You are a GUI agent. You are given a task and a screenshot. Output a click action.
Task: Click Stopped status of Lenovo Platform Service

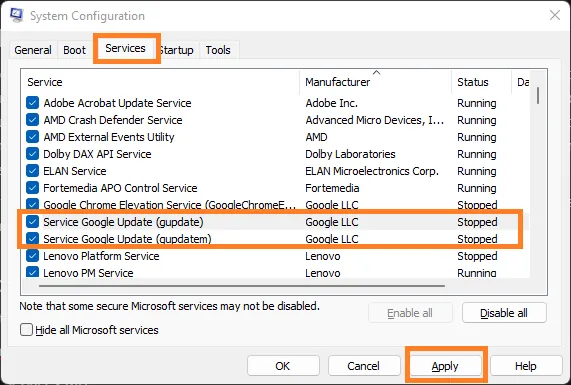pyautogui.click(x=477, y=256)
